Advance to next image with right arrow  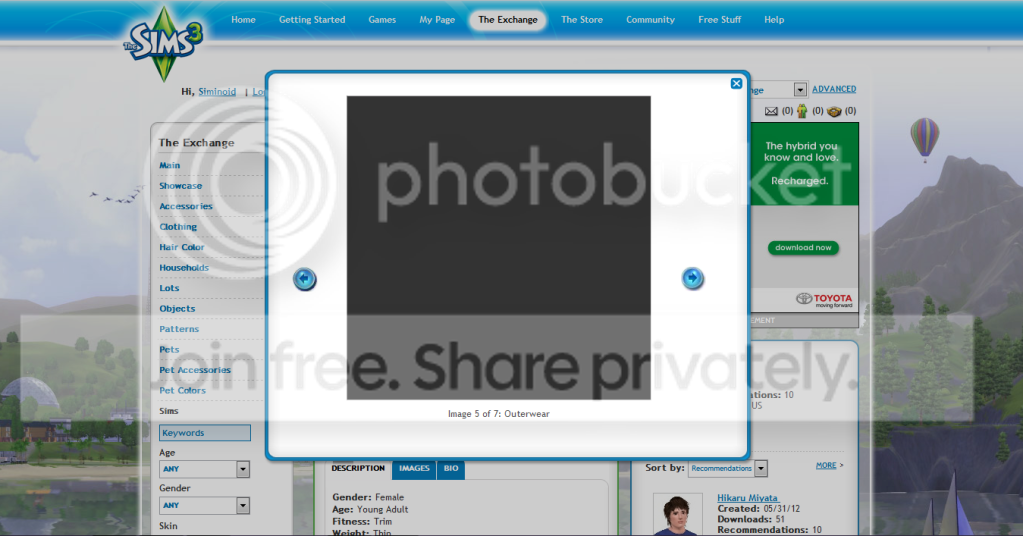pos(692,279)
